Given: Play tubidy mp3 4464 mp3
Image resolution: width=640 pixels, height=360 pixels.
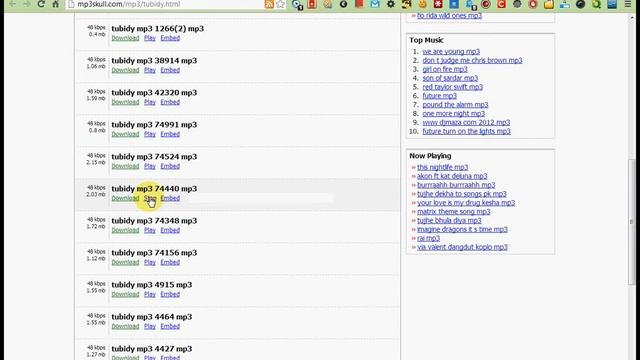Looking at the screenshot, I should [x=150, y=326].
